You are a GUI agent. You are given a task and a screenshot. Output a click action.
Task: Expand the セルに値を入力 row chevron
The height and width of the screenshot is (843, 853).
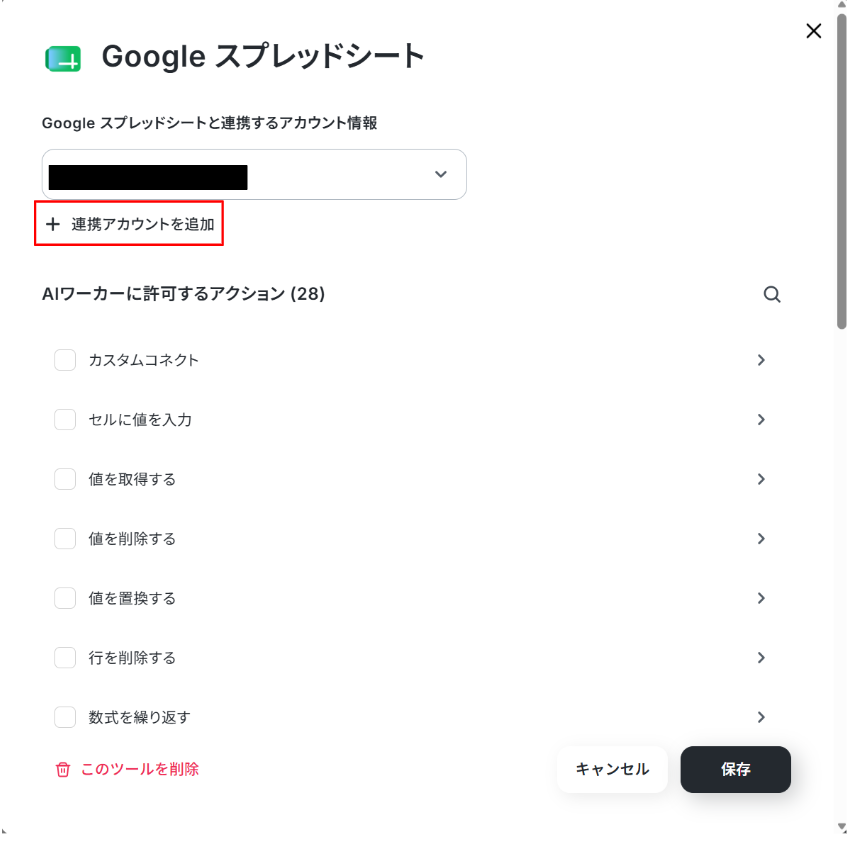(761, 420)
